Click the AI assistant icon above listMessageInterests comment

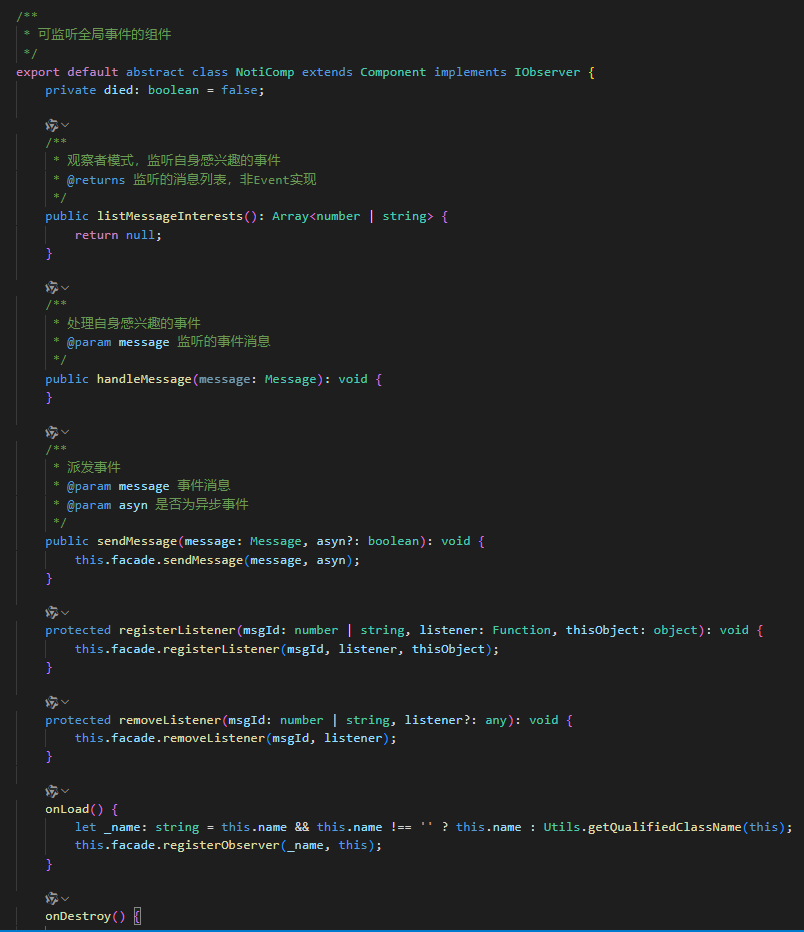(52, 125)
